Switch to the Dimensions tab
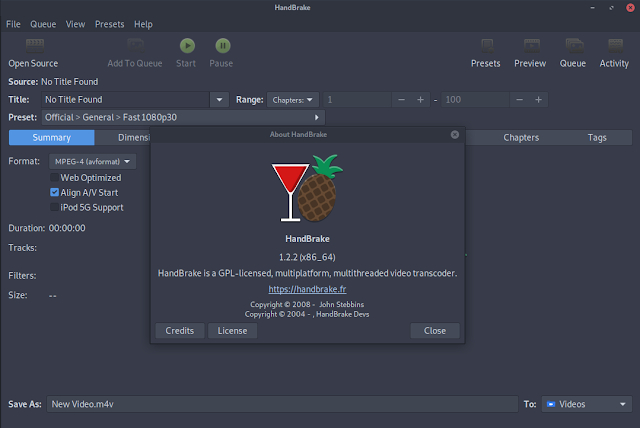640x428 pixels. [122, 137]
